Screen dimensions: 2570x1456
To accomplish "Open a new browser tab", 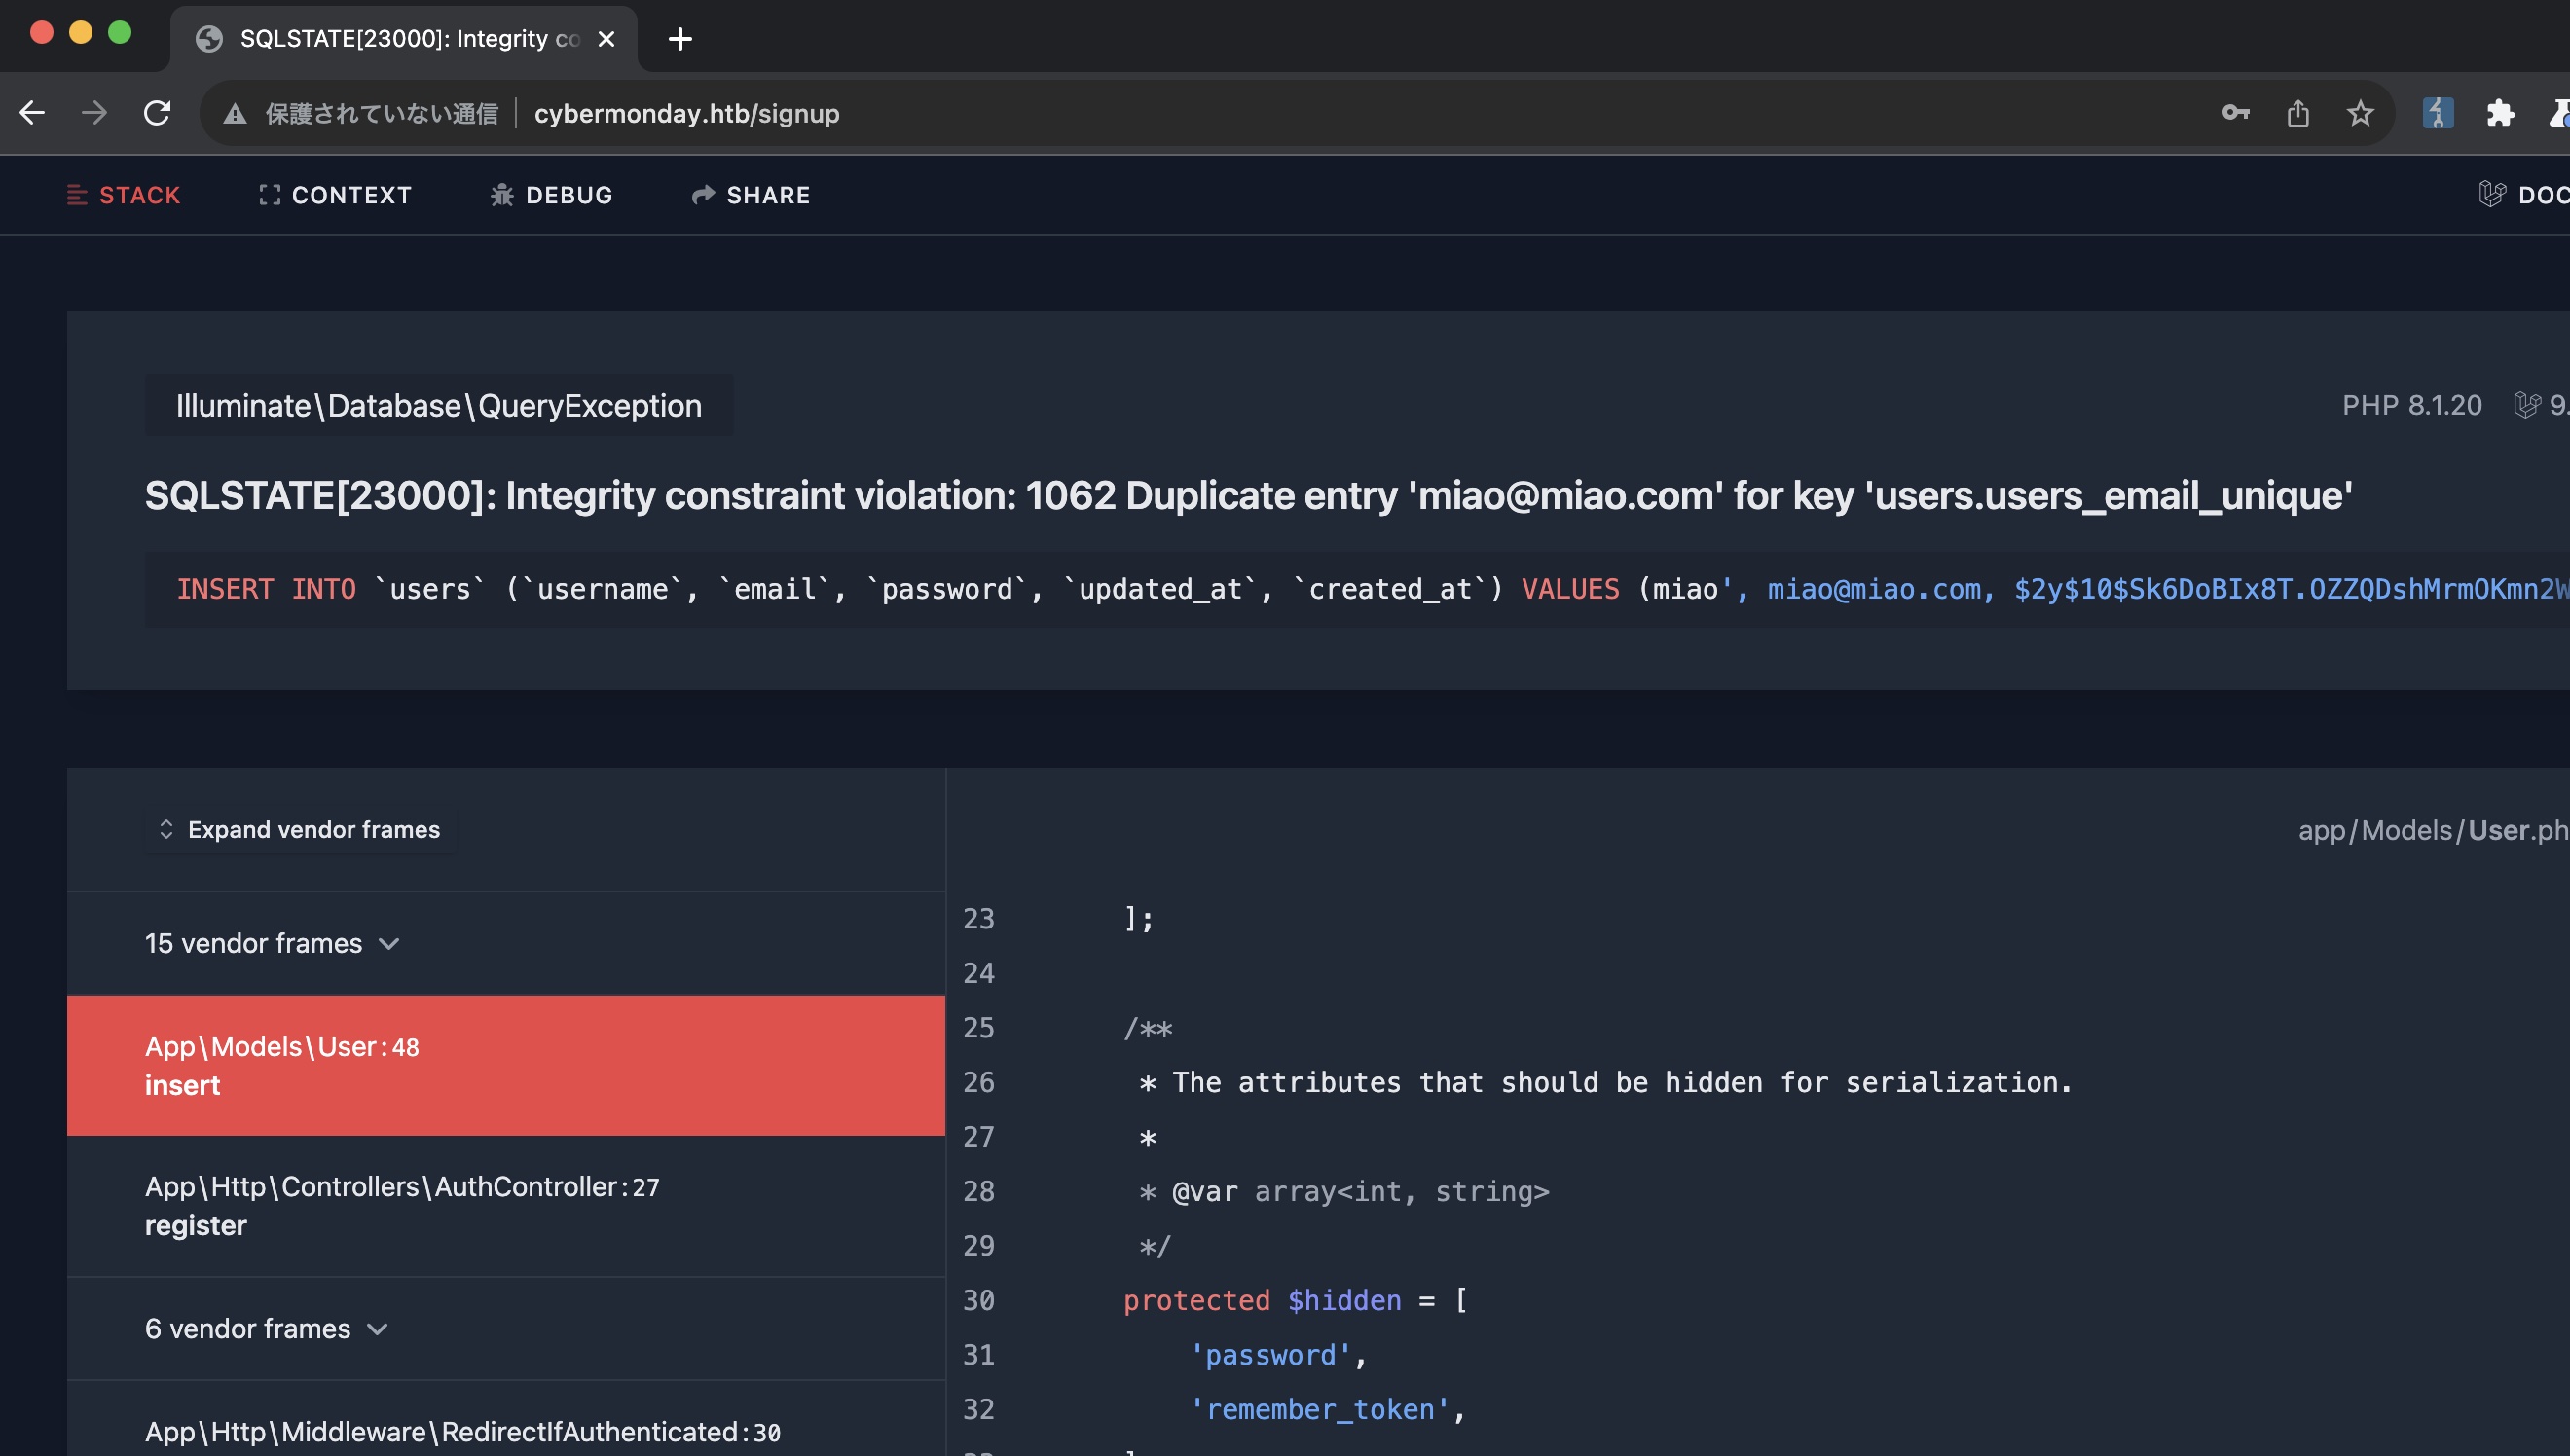I will click(x=680, y=39).
